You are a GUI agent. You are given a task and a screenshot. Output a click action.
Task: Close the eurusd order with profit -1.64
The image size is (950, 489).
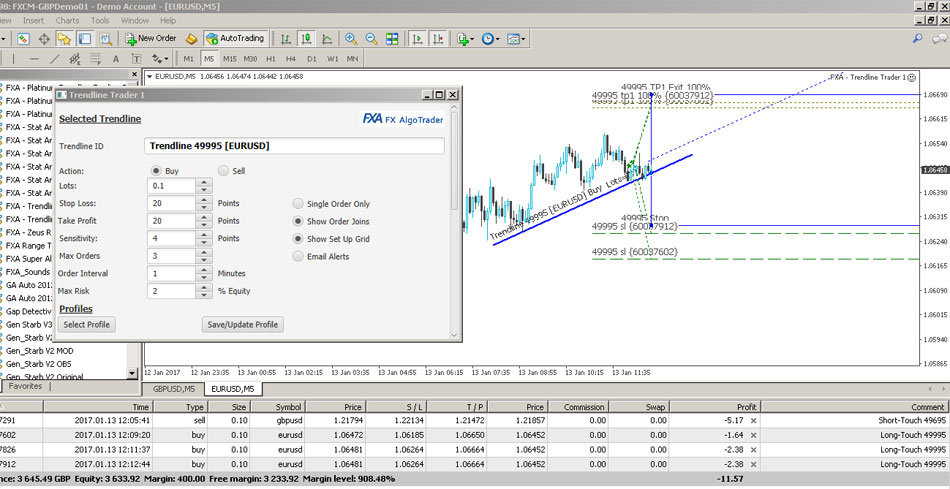(754, 435)
